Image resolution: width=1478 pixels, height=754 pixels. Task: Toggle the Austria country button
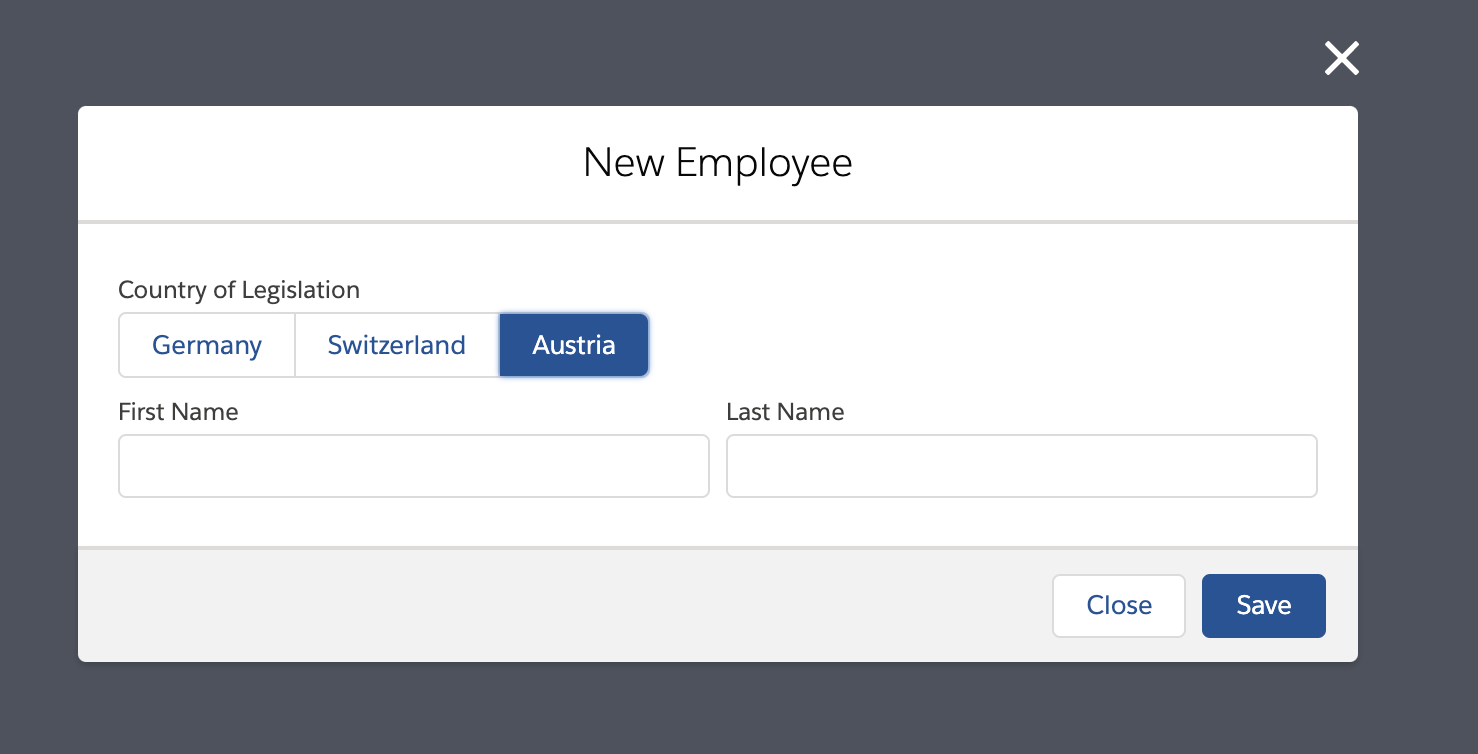point(574,345)
